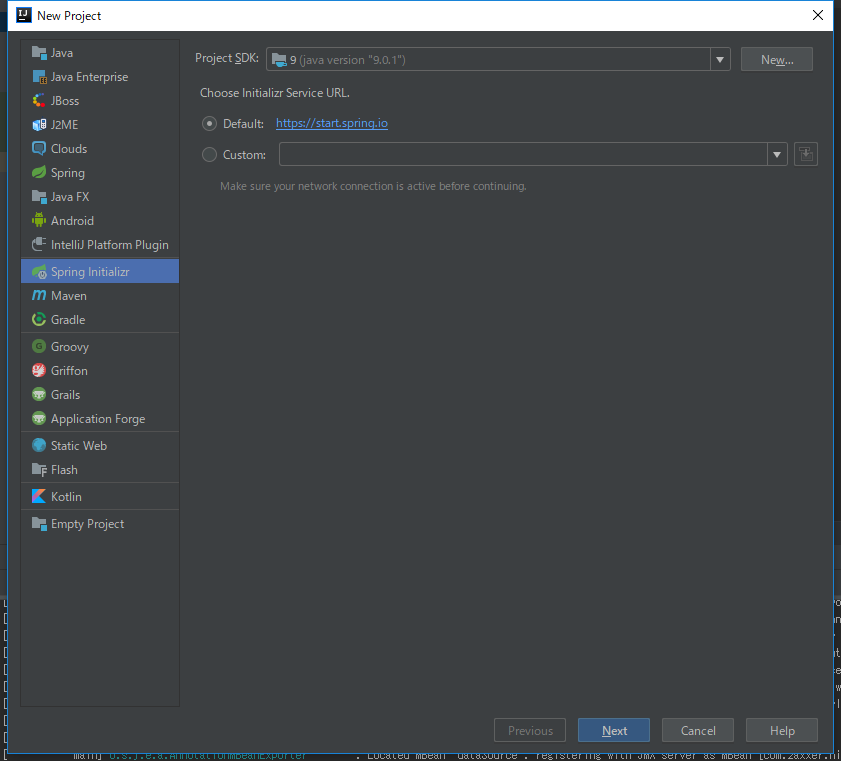Click the Maven m icon

point(39,295)
